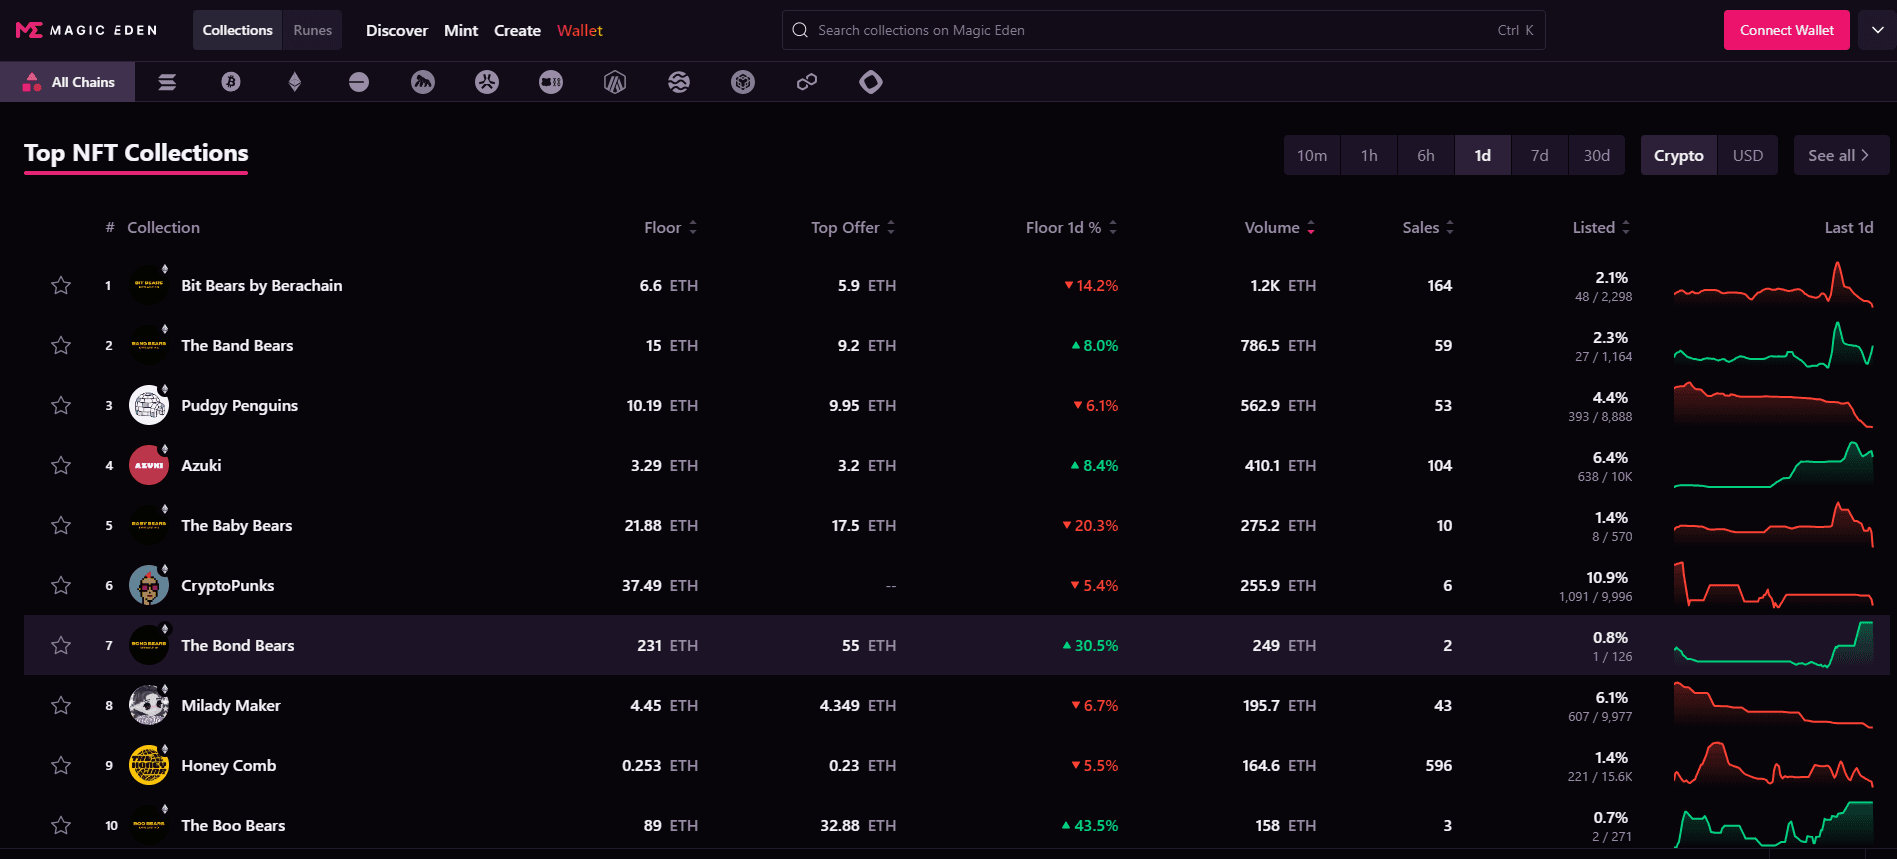Switch currency display to USD
Screen dimensions: 1897x859
[1747, 156]
